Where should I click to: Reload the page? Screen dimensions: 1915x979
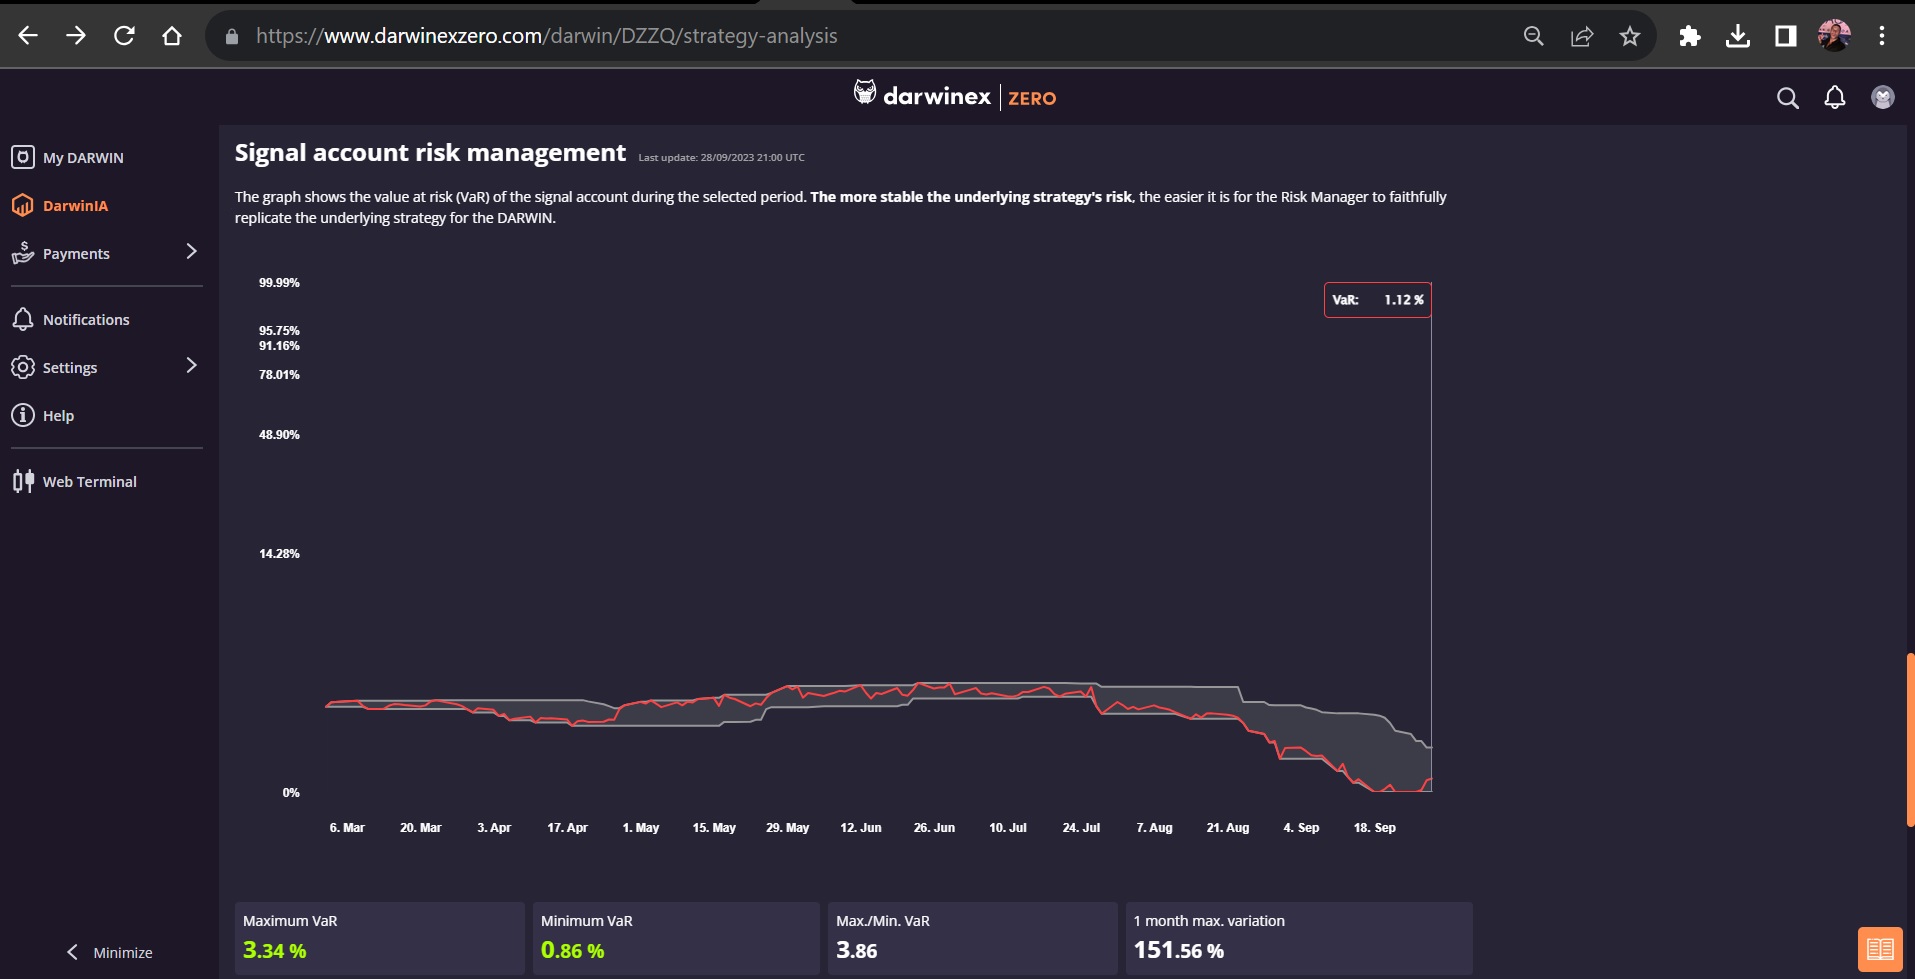click(x=124, y=36)
